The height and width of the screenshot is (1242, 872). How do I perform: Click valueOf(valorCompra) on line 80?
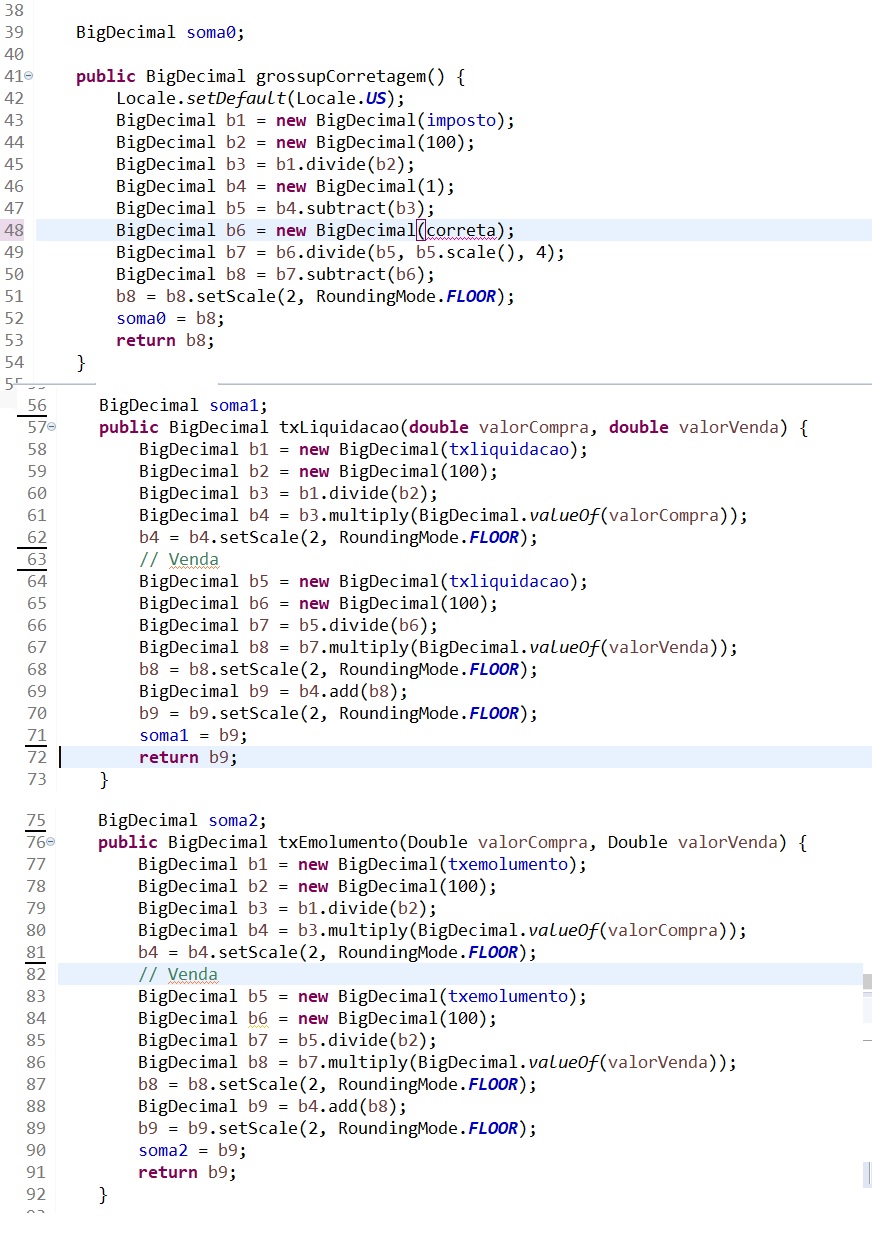(633, 930)
